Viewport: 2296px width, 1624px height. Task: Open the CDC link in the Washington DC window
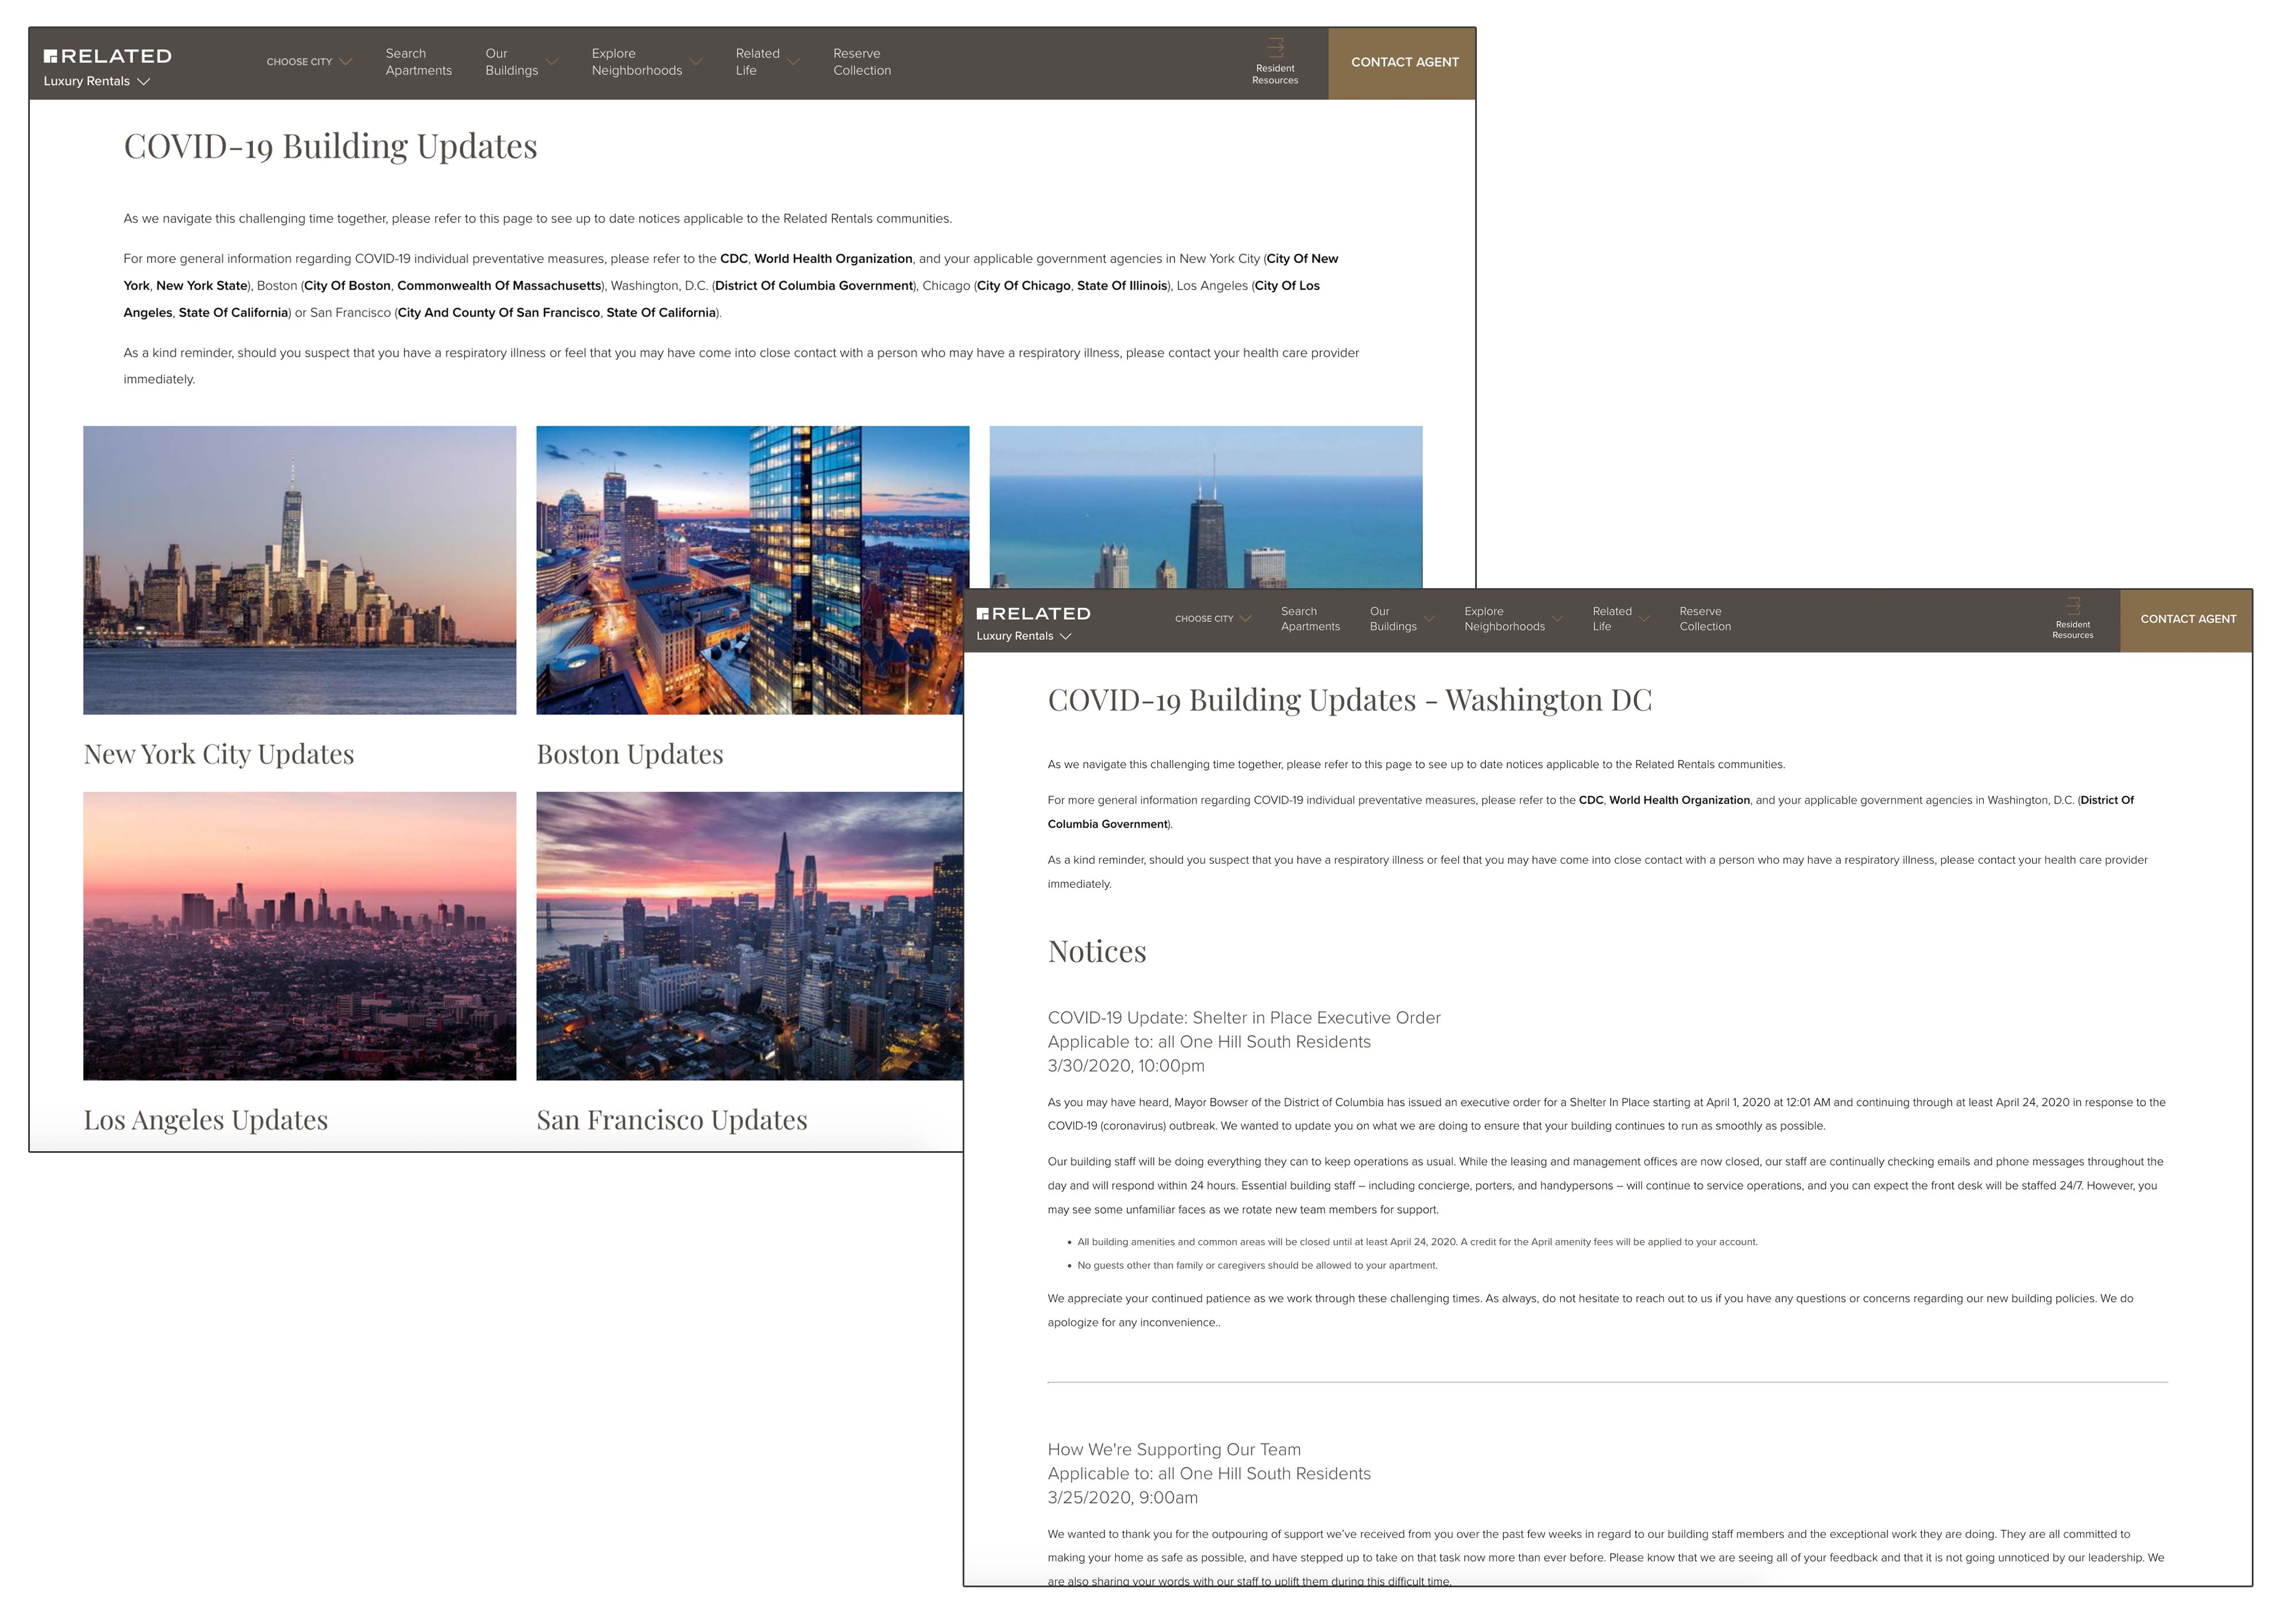[x=1590, y=800]
